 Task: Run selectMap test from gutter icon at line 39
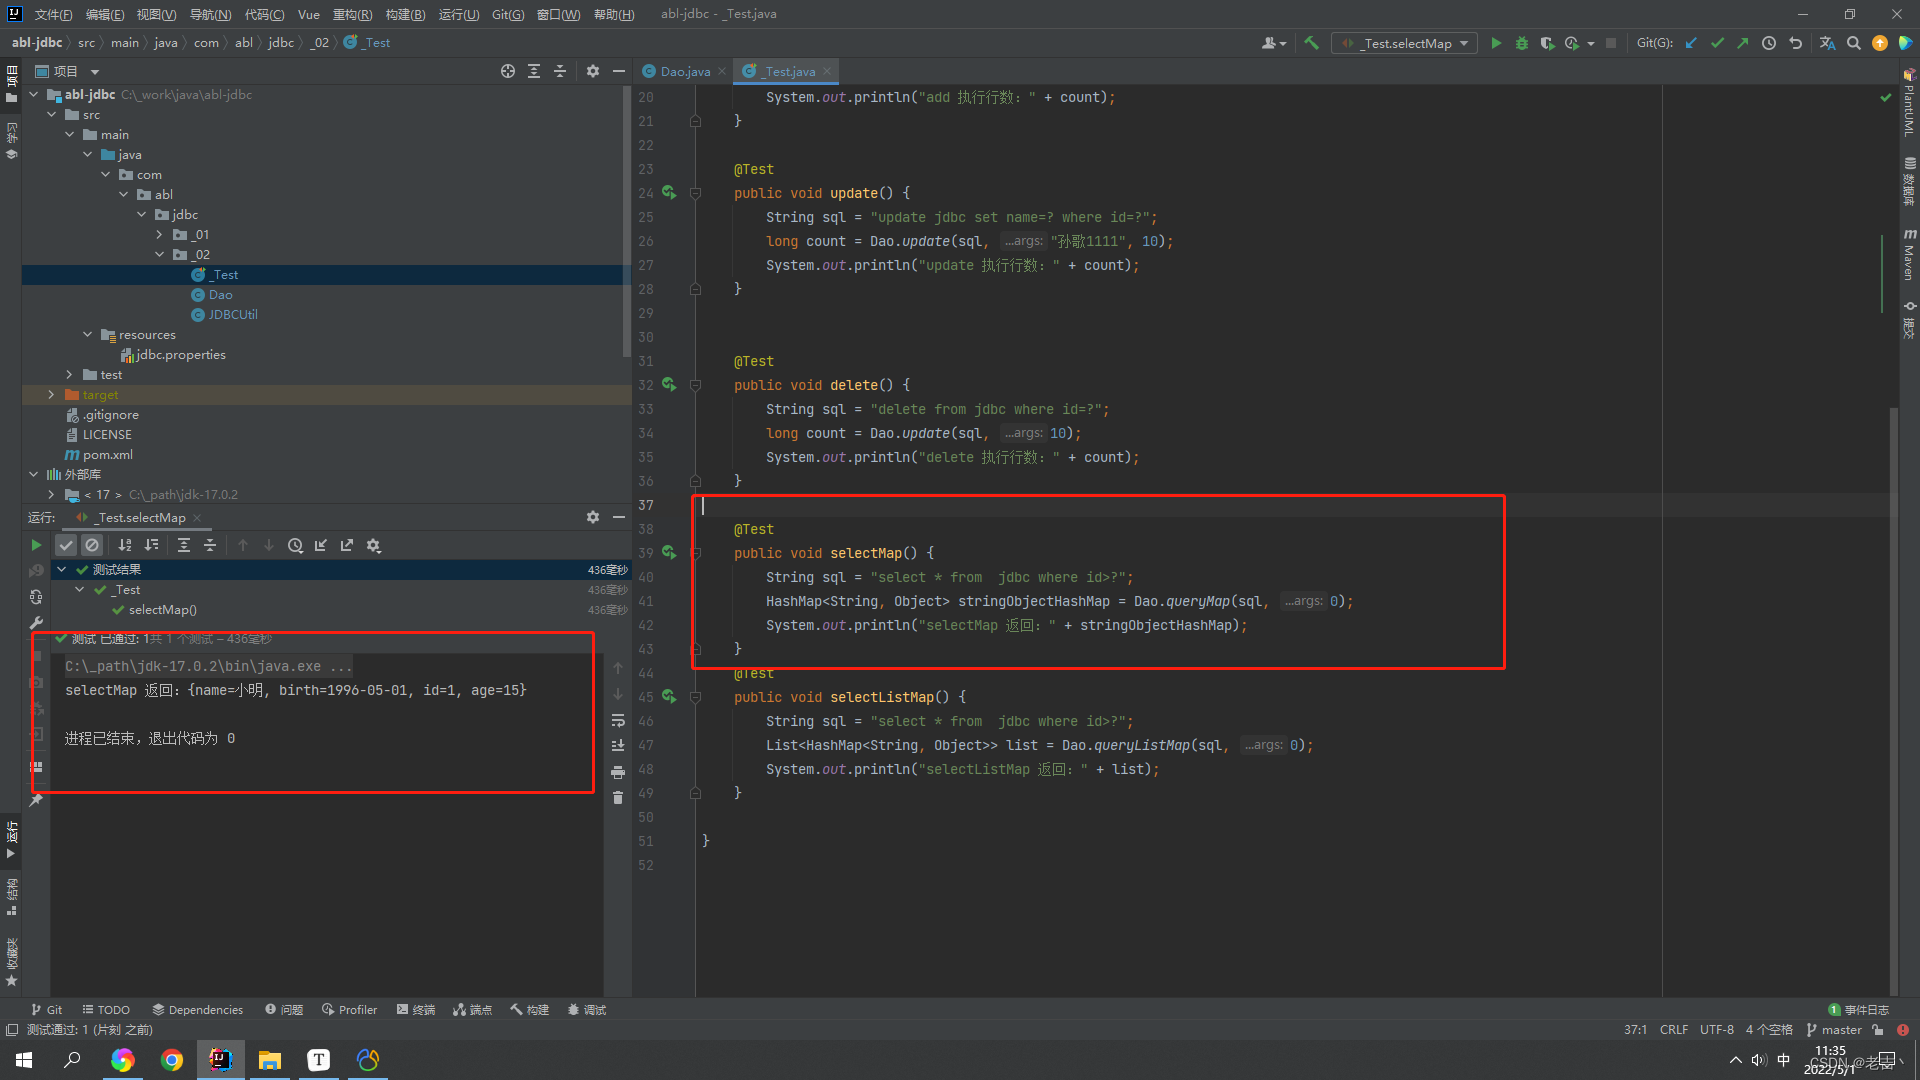point(668,552)
